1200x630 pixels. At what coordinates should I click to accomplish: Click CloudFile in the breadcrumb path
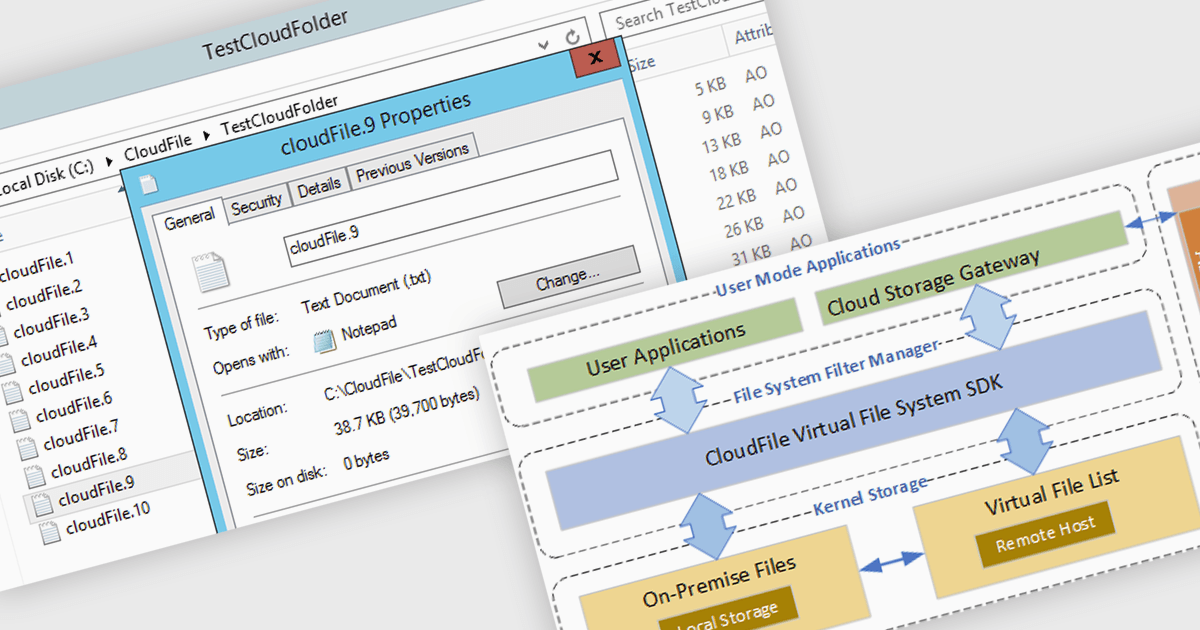tap(157, 147)
